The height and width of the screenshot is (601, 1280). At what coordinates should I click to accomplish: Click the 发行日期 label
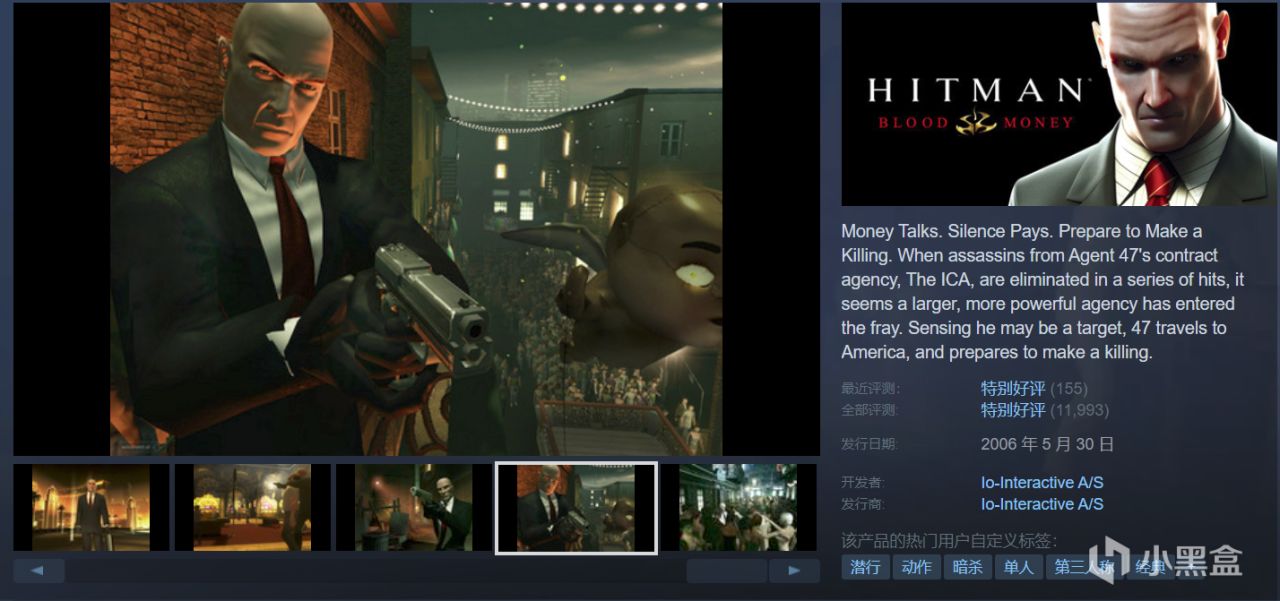(x=869, y=444)
